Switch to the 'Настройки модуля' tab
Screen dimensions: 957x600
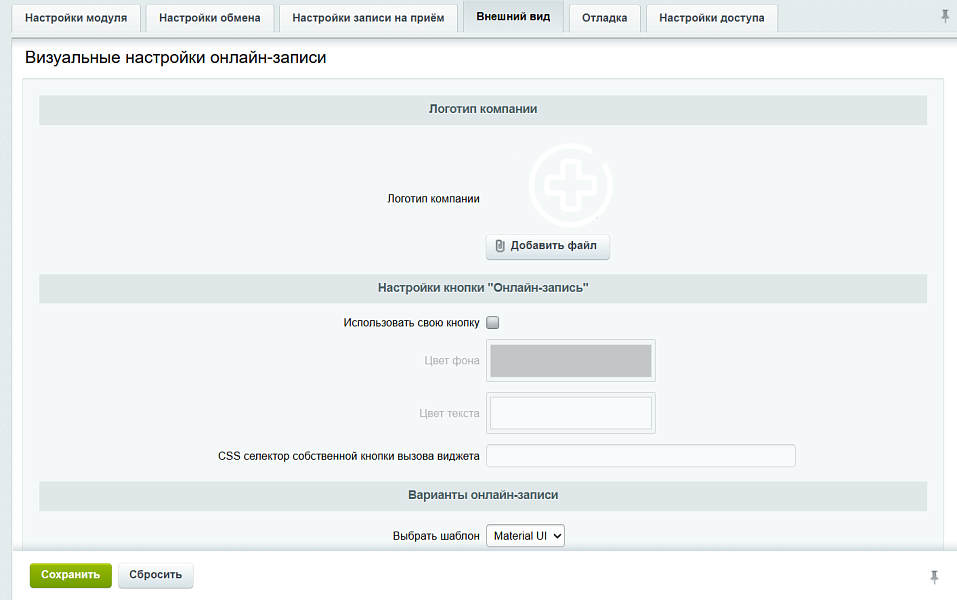click(x=76, y=18)
